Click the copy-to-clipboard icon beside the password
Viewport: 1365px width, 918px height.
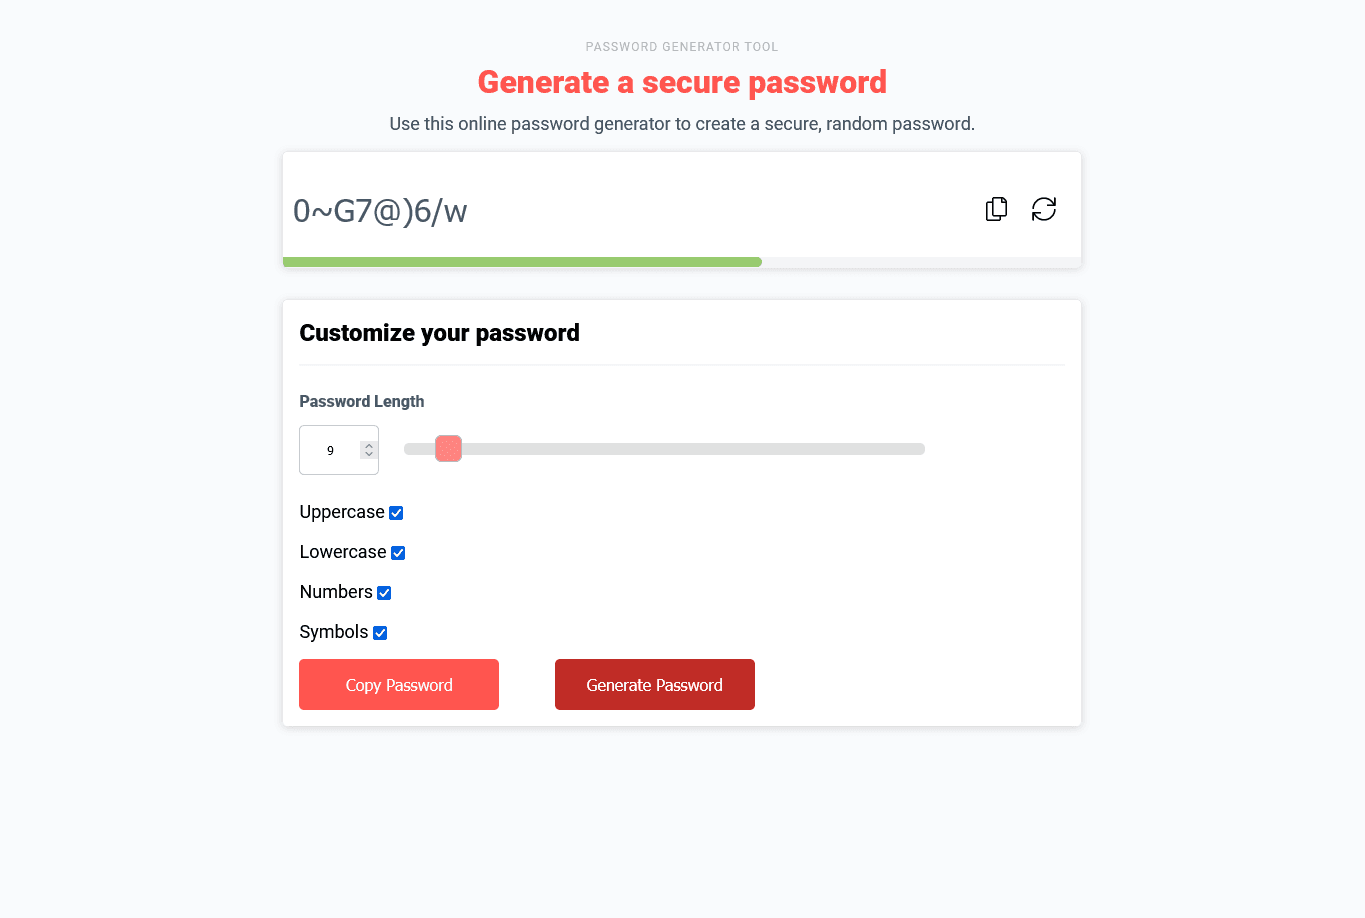click(x=996, y=209)
